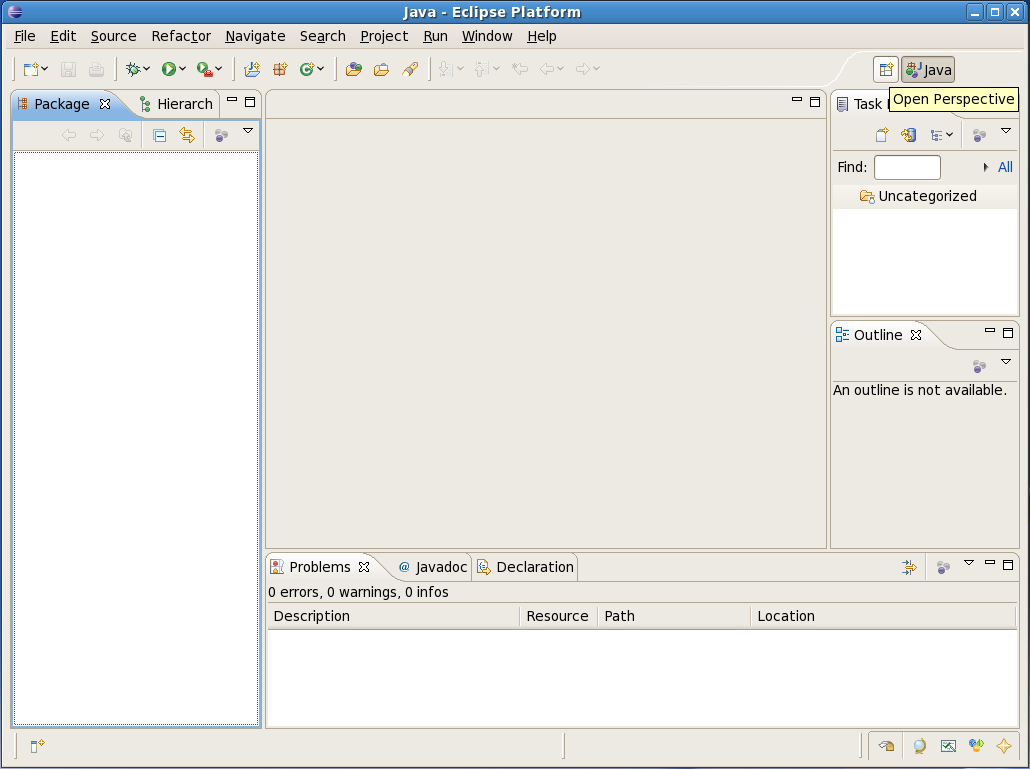Click the Run button in the toolbar

tap(169, 69)
